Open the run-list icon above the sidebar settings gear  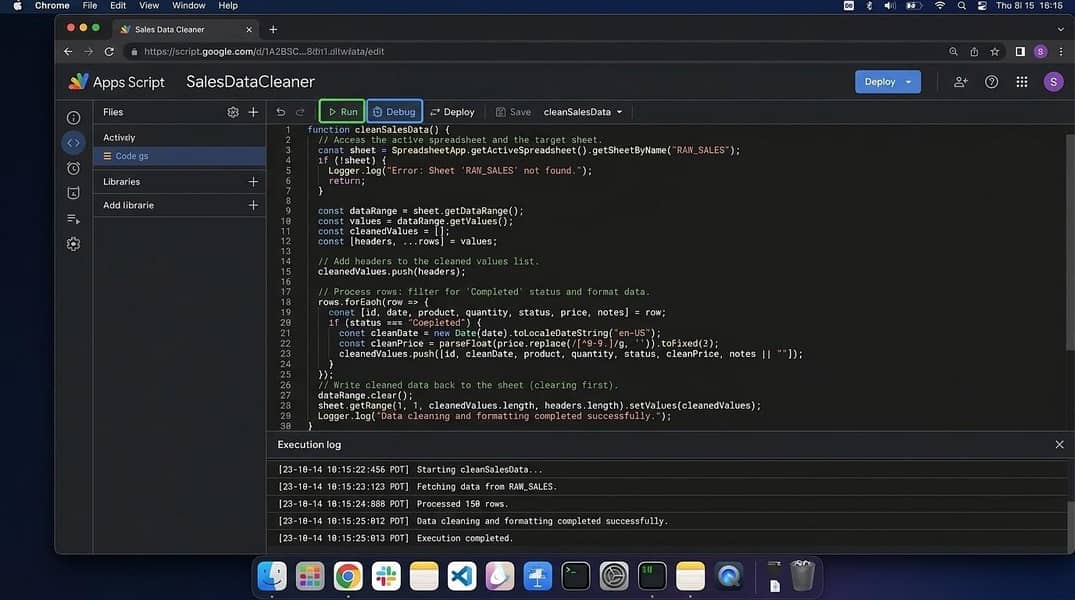(x=73, y=219)
